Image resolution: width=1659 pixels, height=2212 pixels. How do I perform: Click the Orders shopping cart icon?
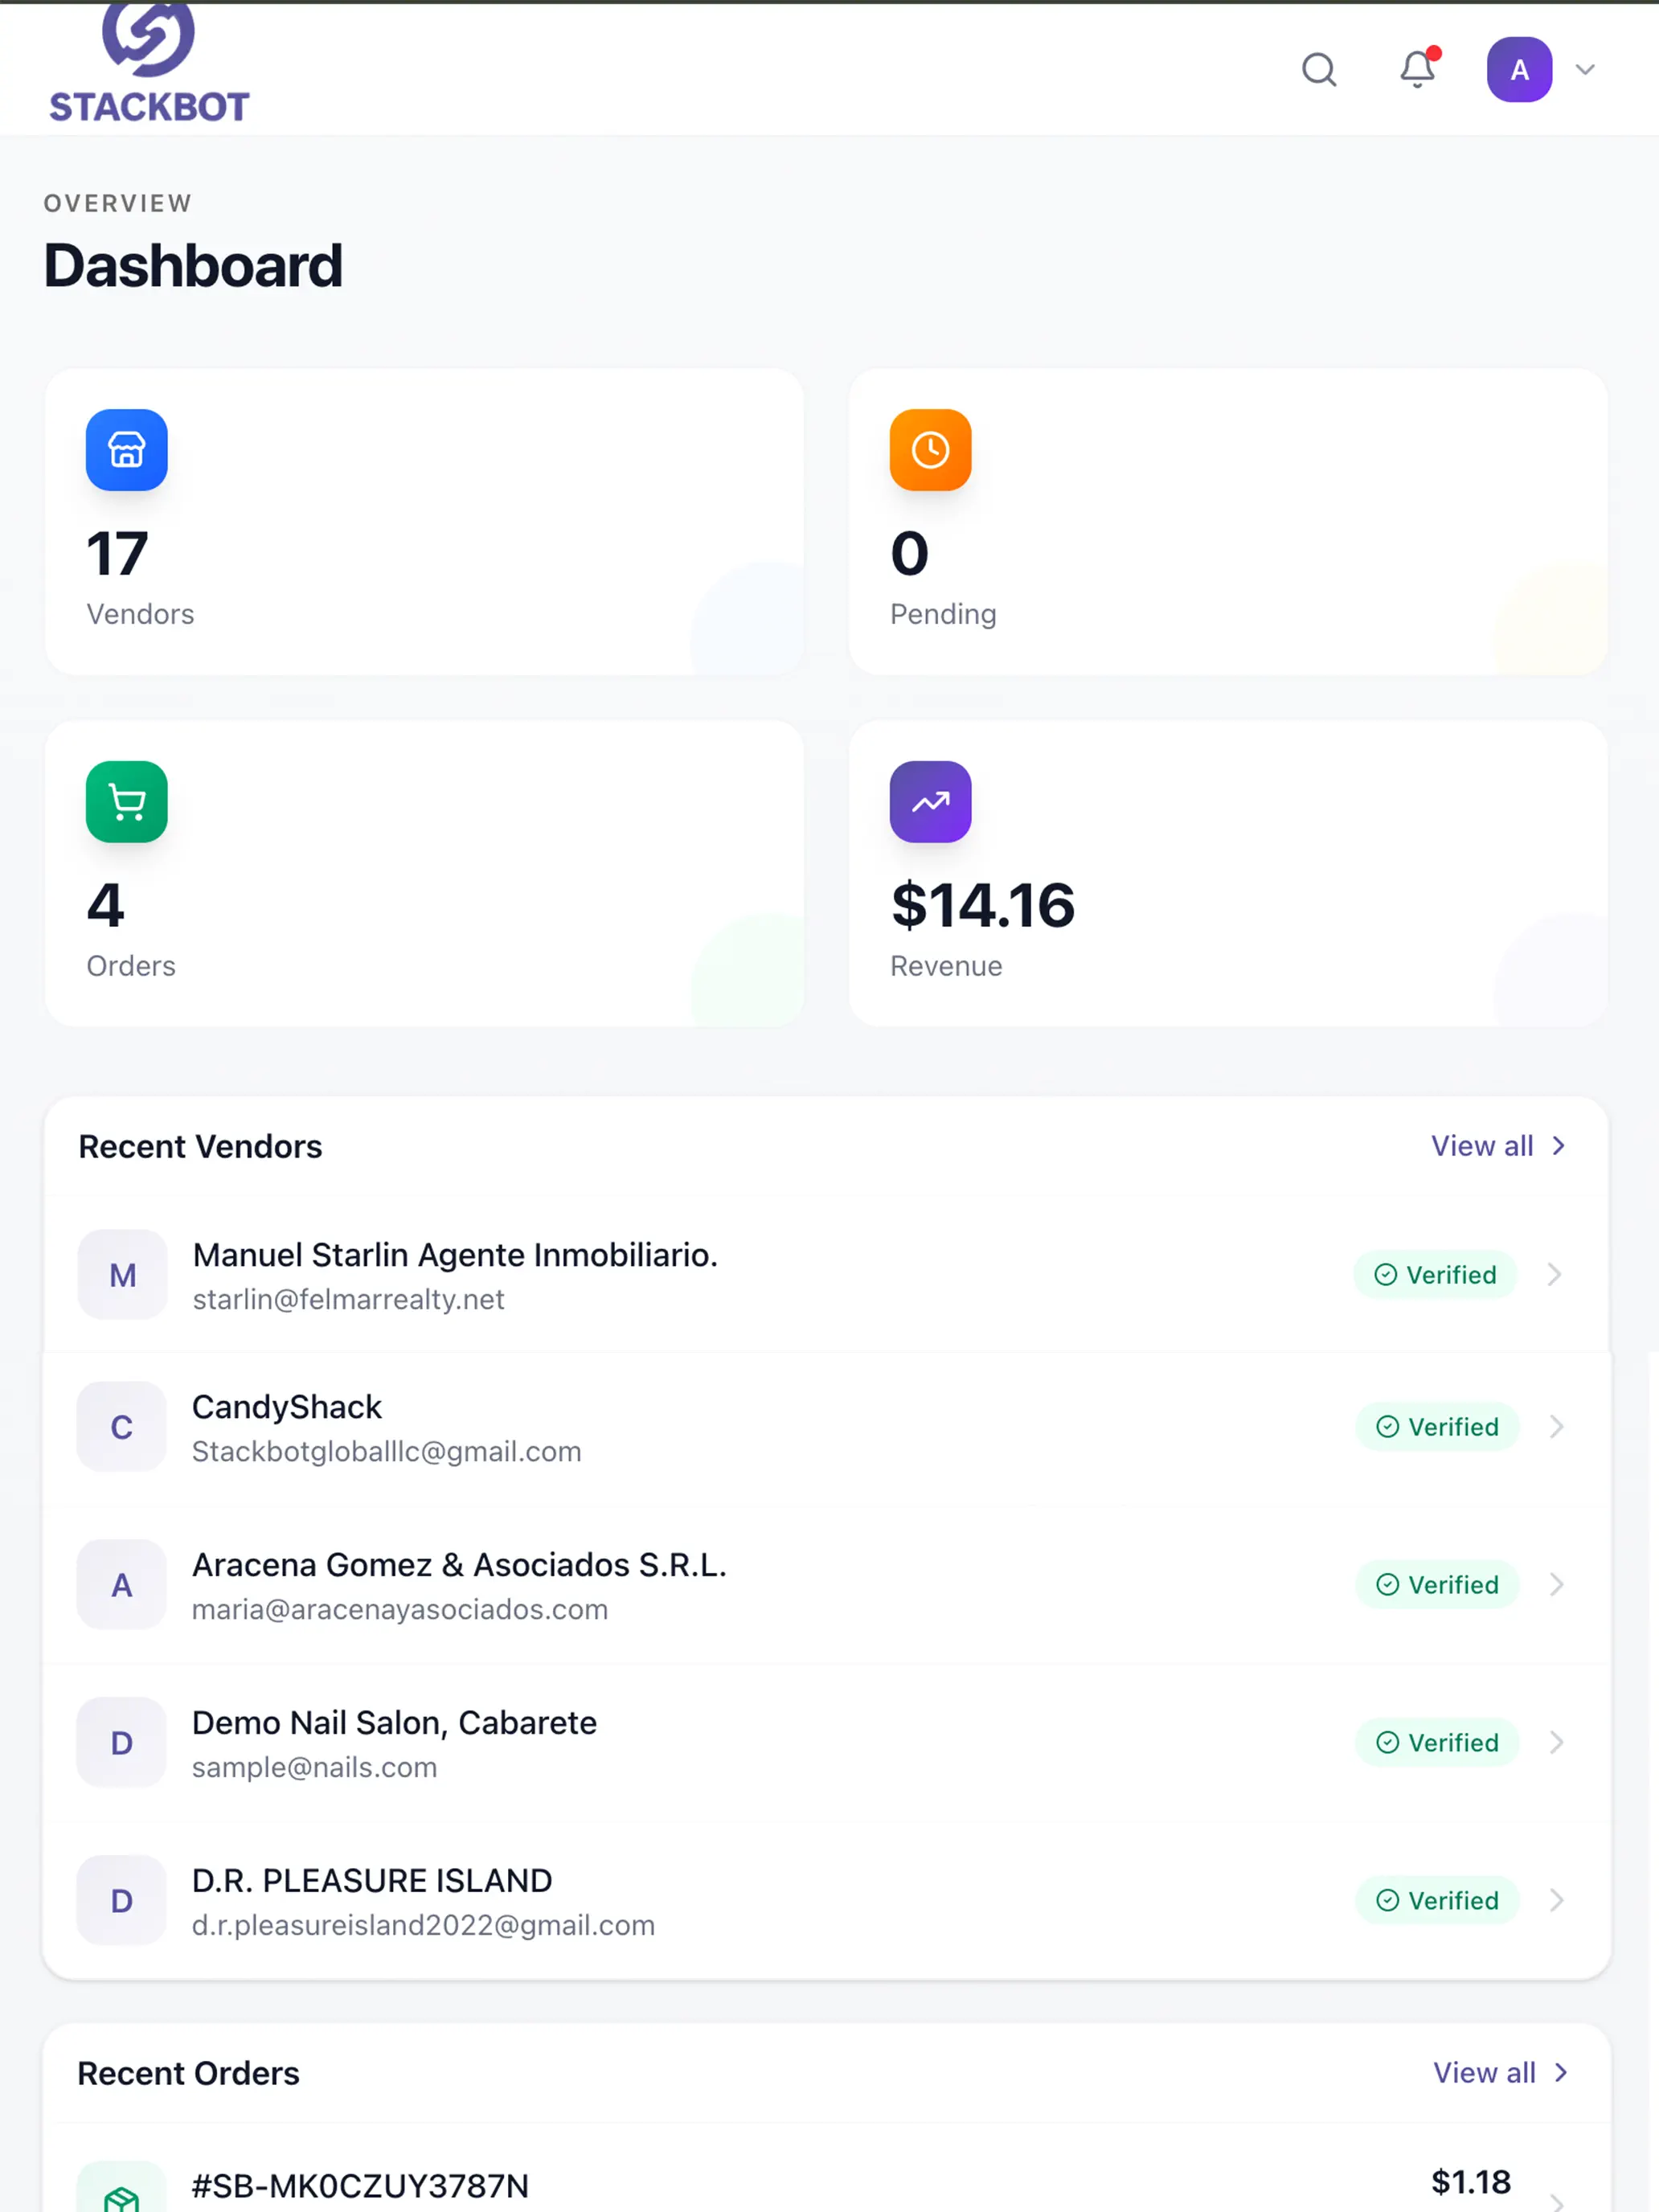coord(126,801)
